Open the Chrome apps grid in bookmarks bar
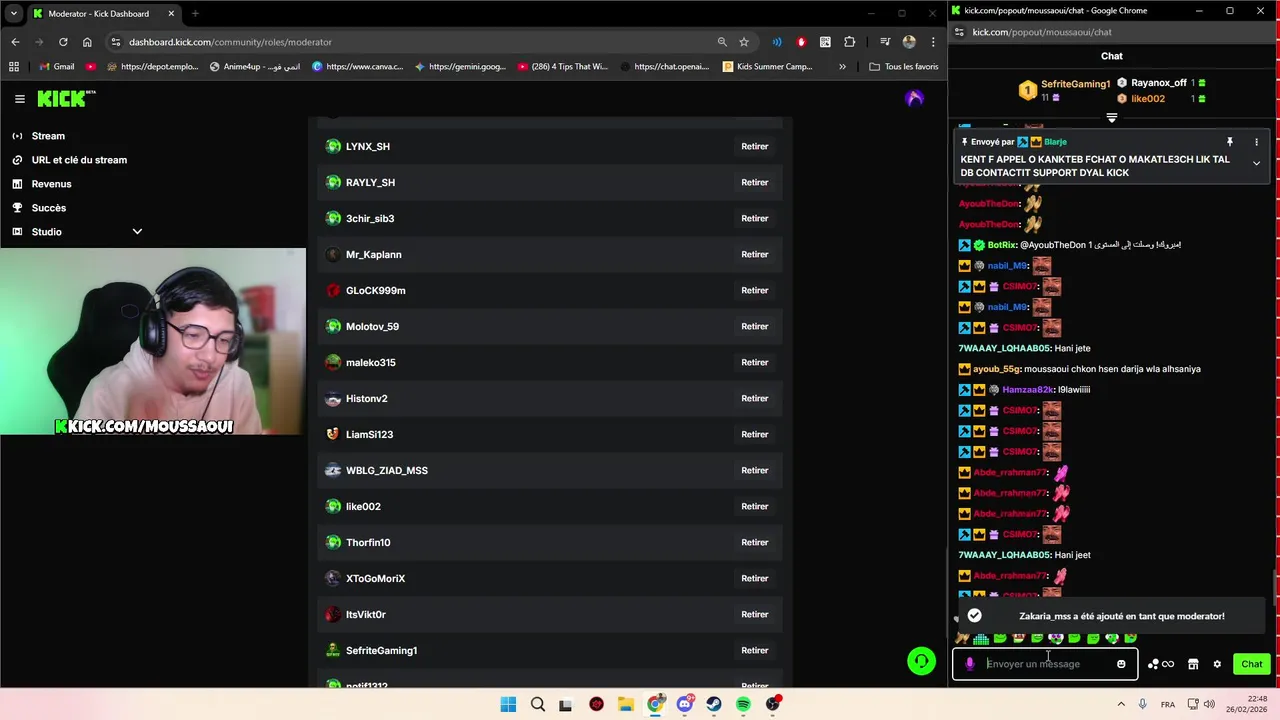1280x720 pixels. (14, 67)
